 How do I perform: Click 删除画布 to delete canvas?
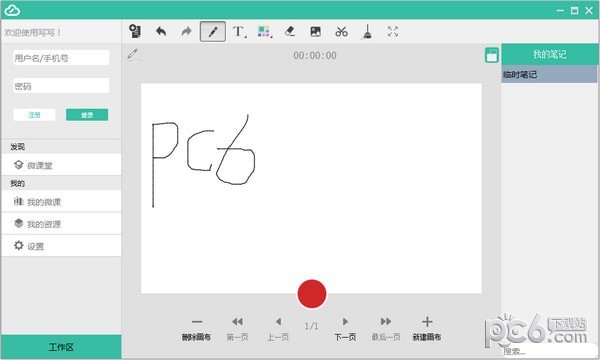pos(196,329)
